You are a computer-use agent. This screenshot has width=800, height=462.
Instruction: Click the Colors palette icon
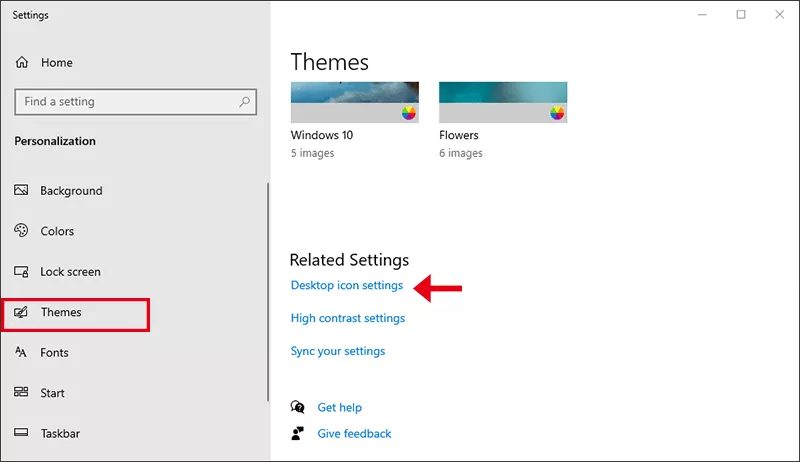pyautogui.click(x=21, y=231)
